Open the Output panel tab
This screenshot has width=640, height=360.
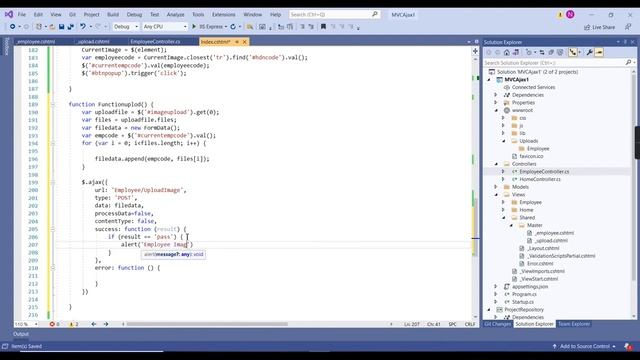[x=21, y=334]
